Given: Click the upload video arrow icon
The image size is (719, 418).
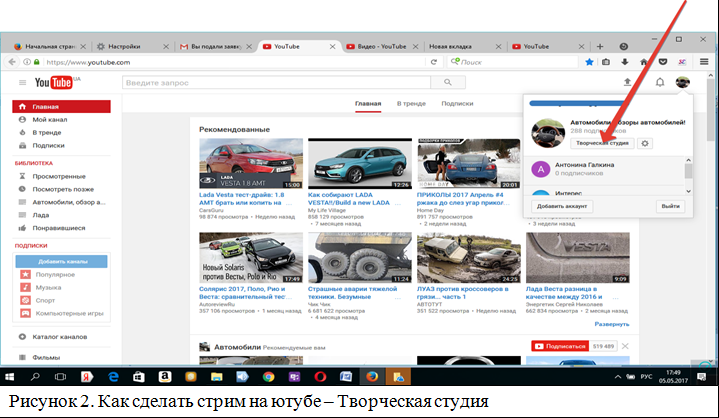Looking at the screenshot, I should coord(627,82).
